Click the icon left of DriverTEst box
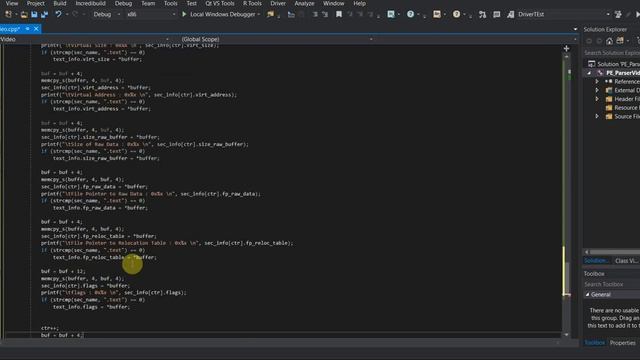 pyautogui.click(x=511, y=14)
